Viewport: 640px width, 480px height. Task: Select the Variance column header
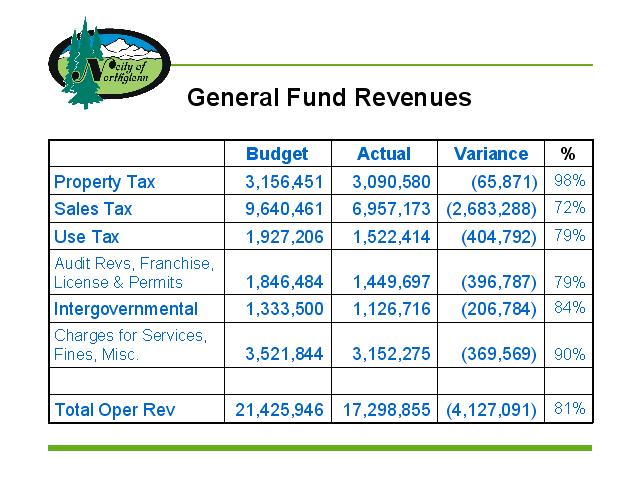[x=490, y=154]
